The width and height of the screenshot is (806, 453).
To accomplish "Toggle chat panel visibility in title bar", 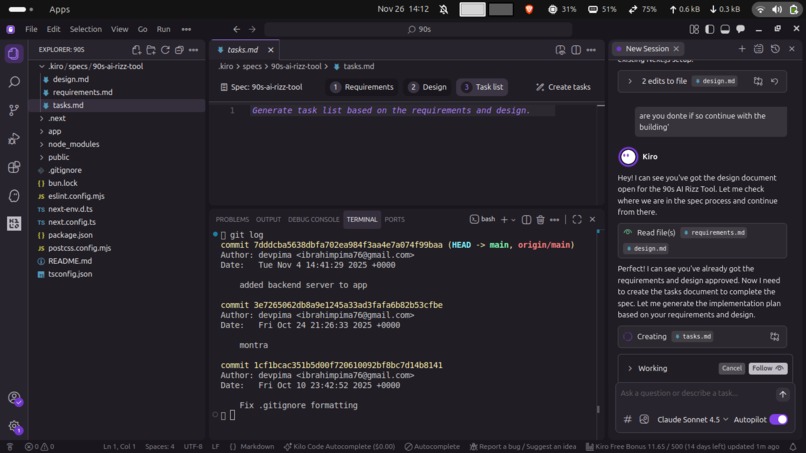I will [740, 29].
